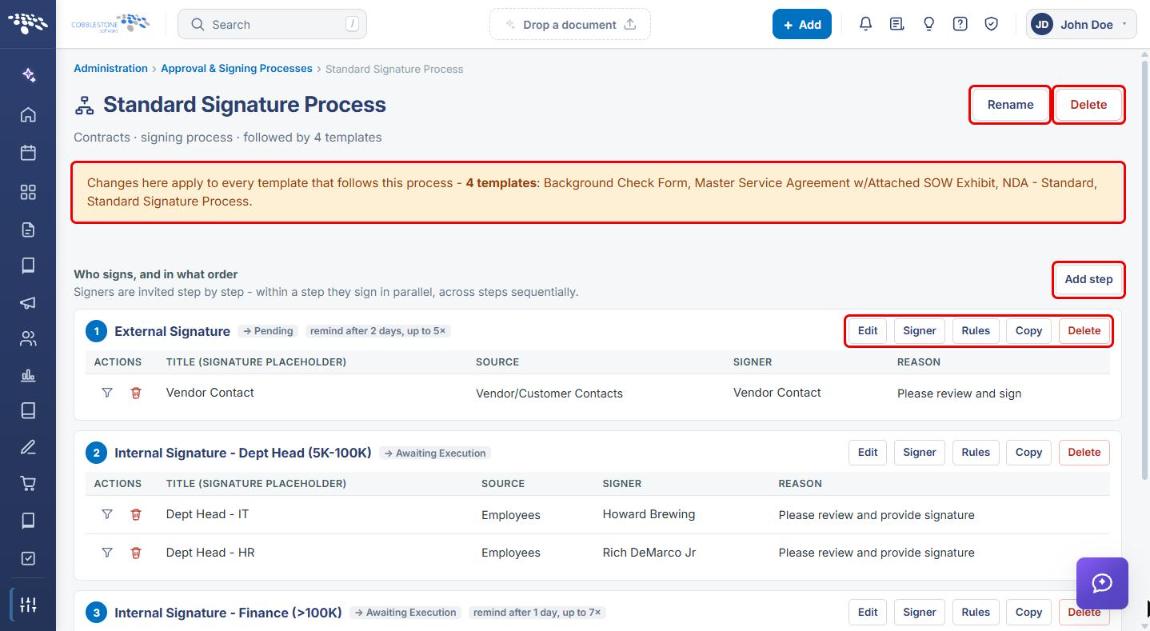Open the shopping cart icon in sidebar

[x=28, y=484]
